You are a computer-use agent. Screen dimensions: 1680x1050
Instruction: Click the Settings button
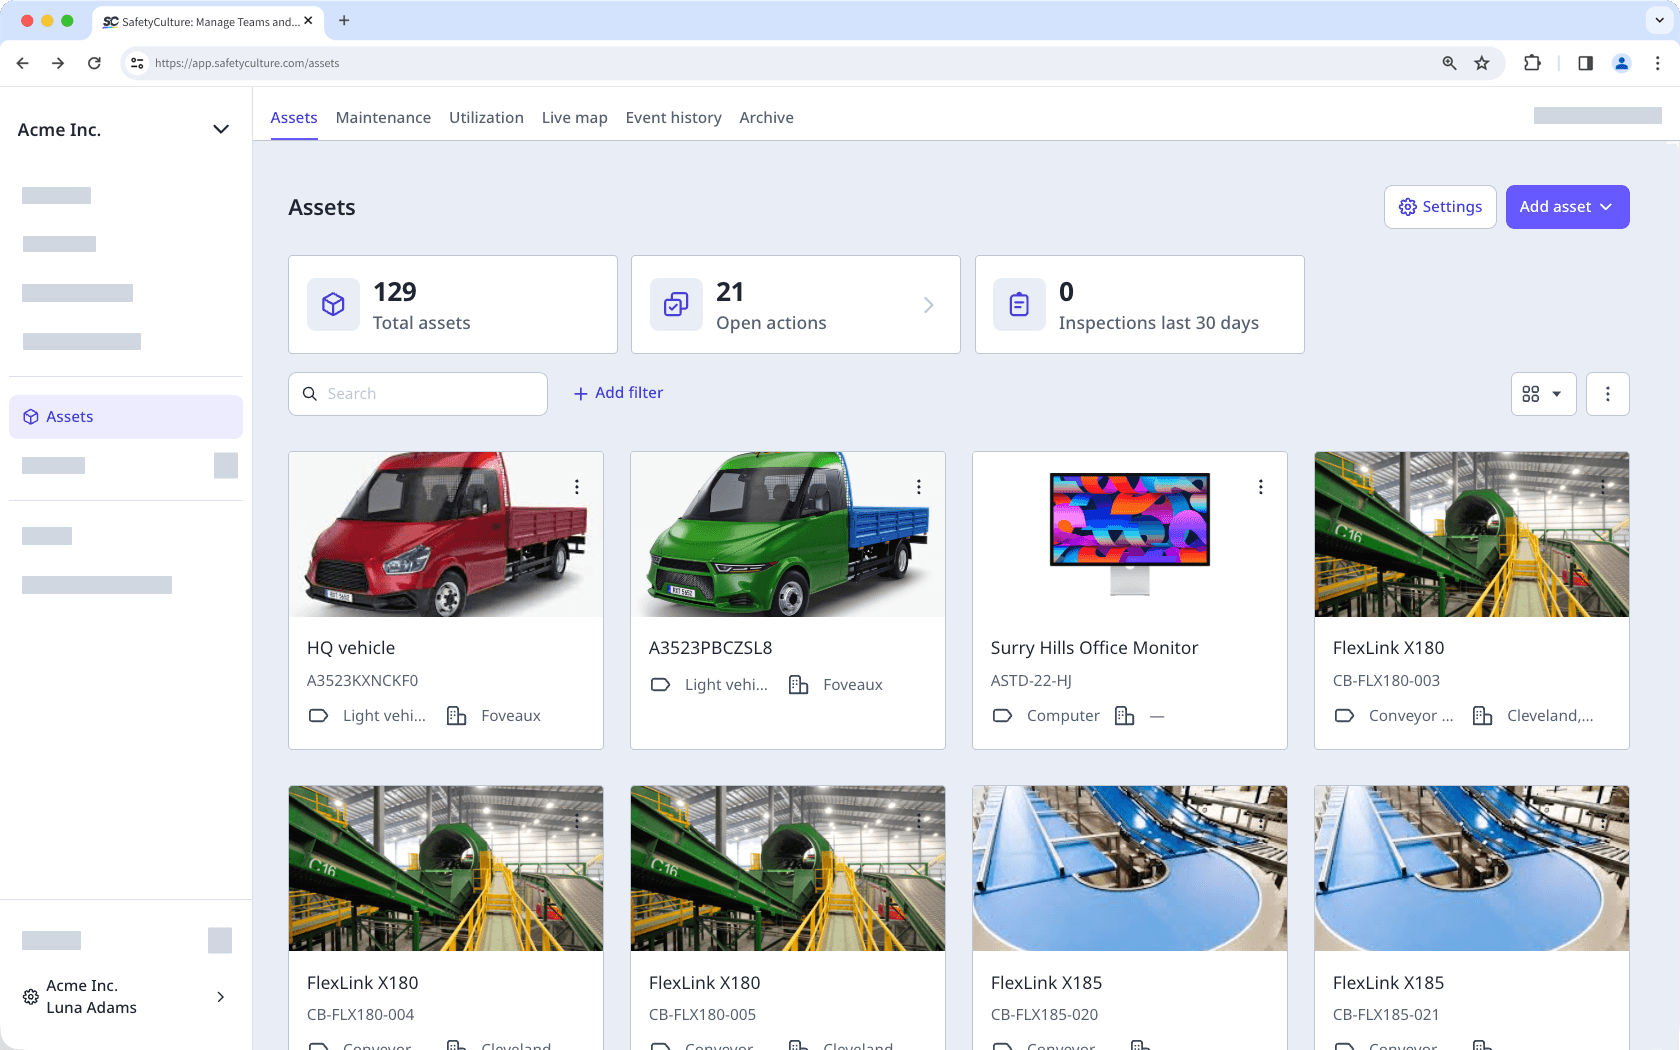[x=1440, y=207]
